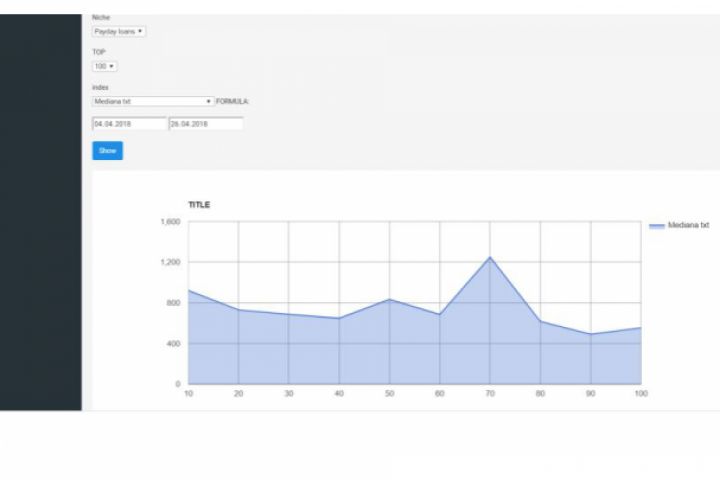
Task: Click the Index field label
Action: click(x=100, y=87)
